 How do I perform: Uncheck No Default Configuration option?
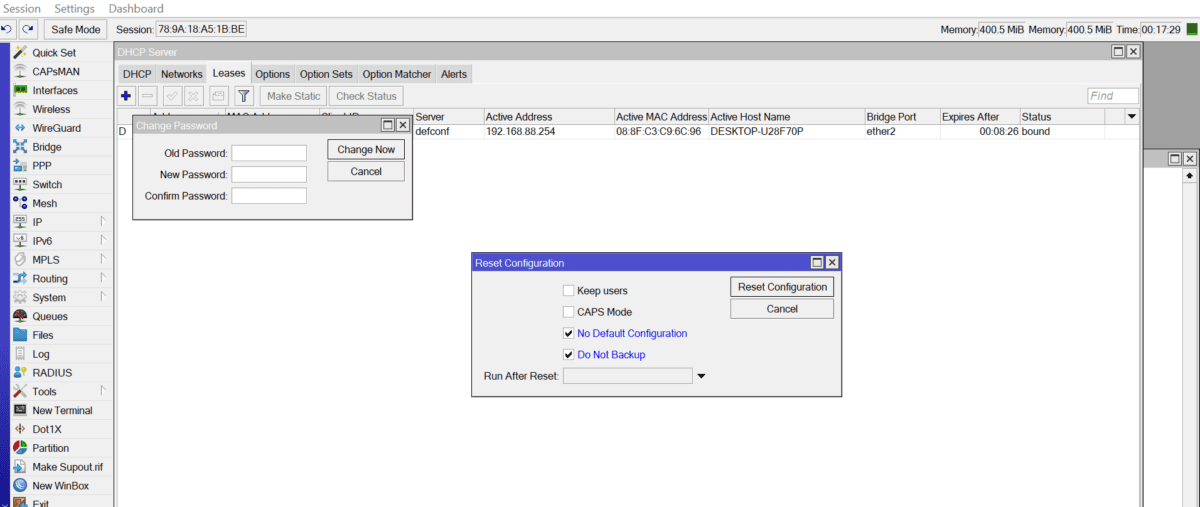568,333
